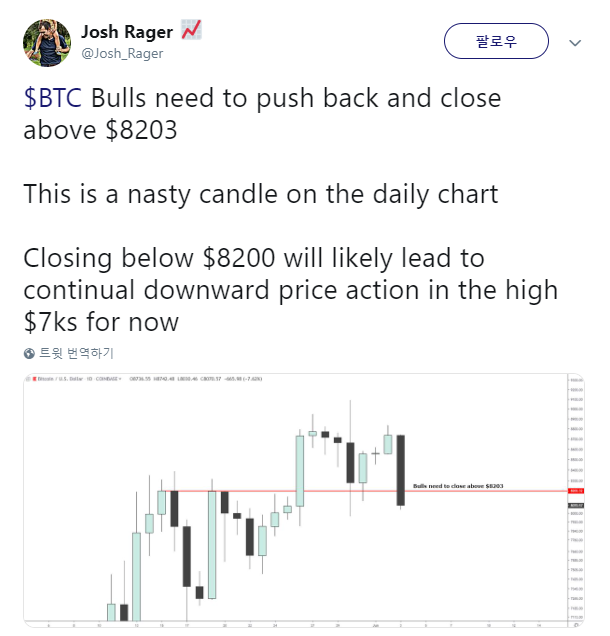Click the Bitcoin / U.S. Dollar chart title
610x636 pixels.
click(60, 379)
